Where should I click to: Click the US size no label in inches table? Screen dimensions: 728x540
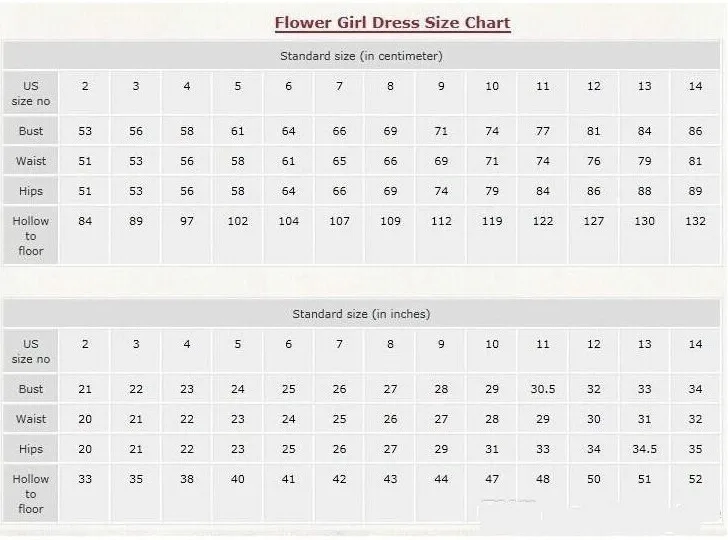(x=31, y=351)
